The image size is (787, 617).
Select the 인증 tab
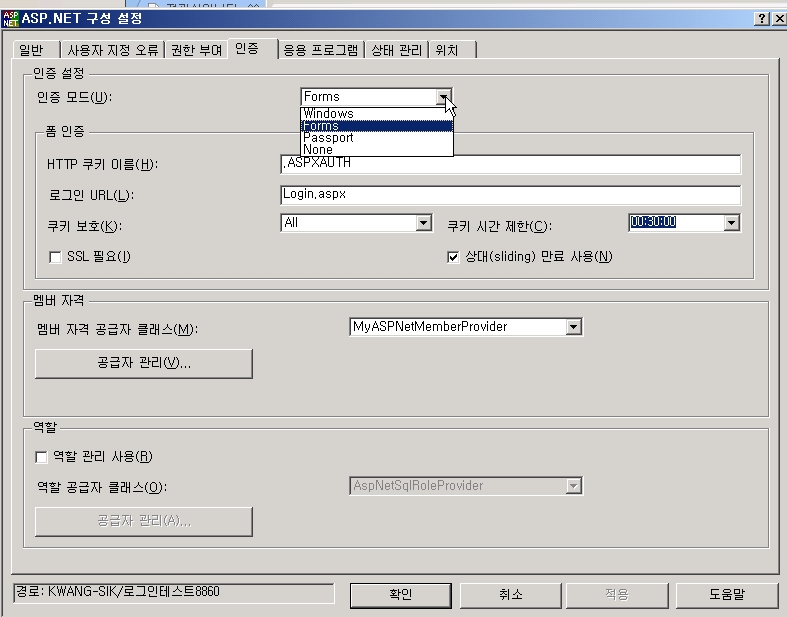click(252, 49)
